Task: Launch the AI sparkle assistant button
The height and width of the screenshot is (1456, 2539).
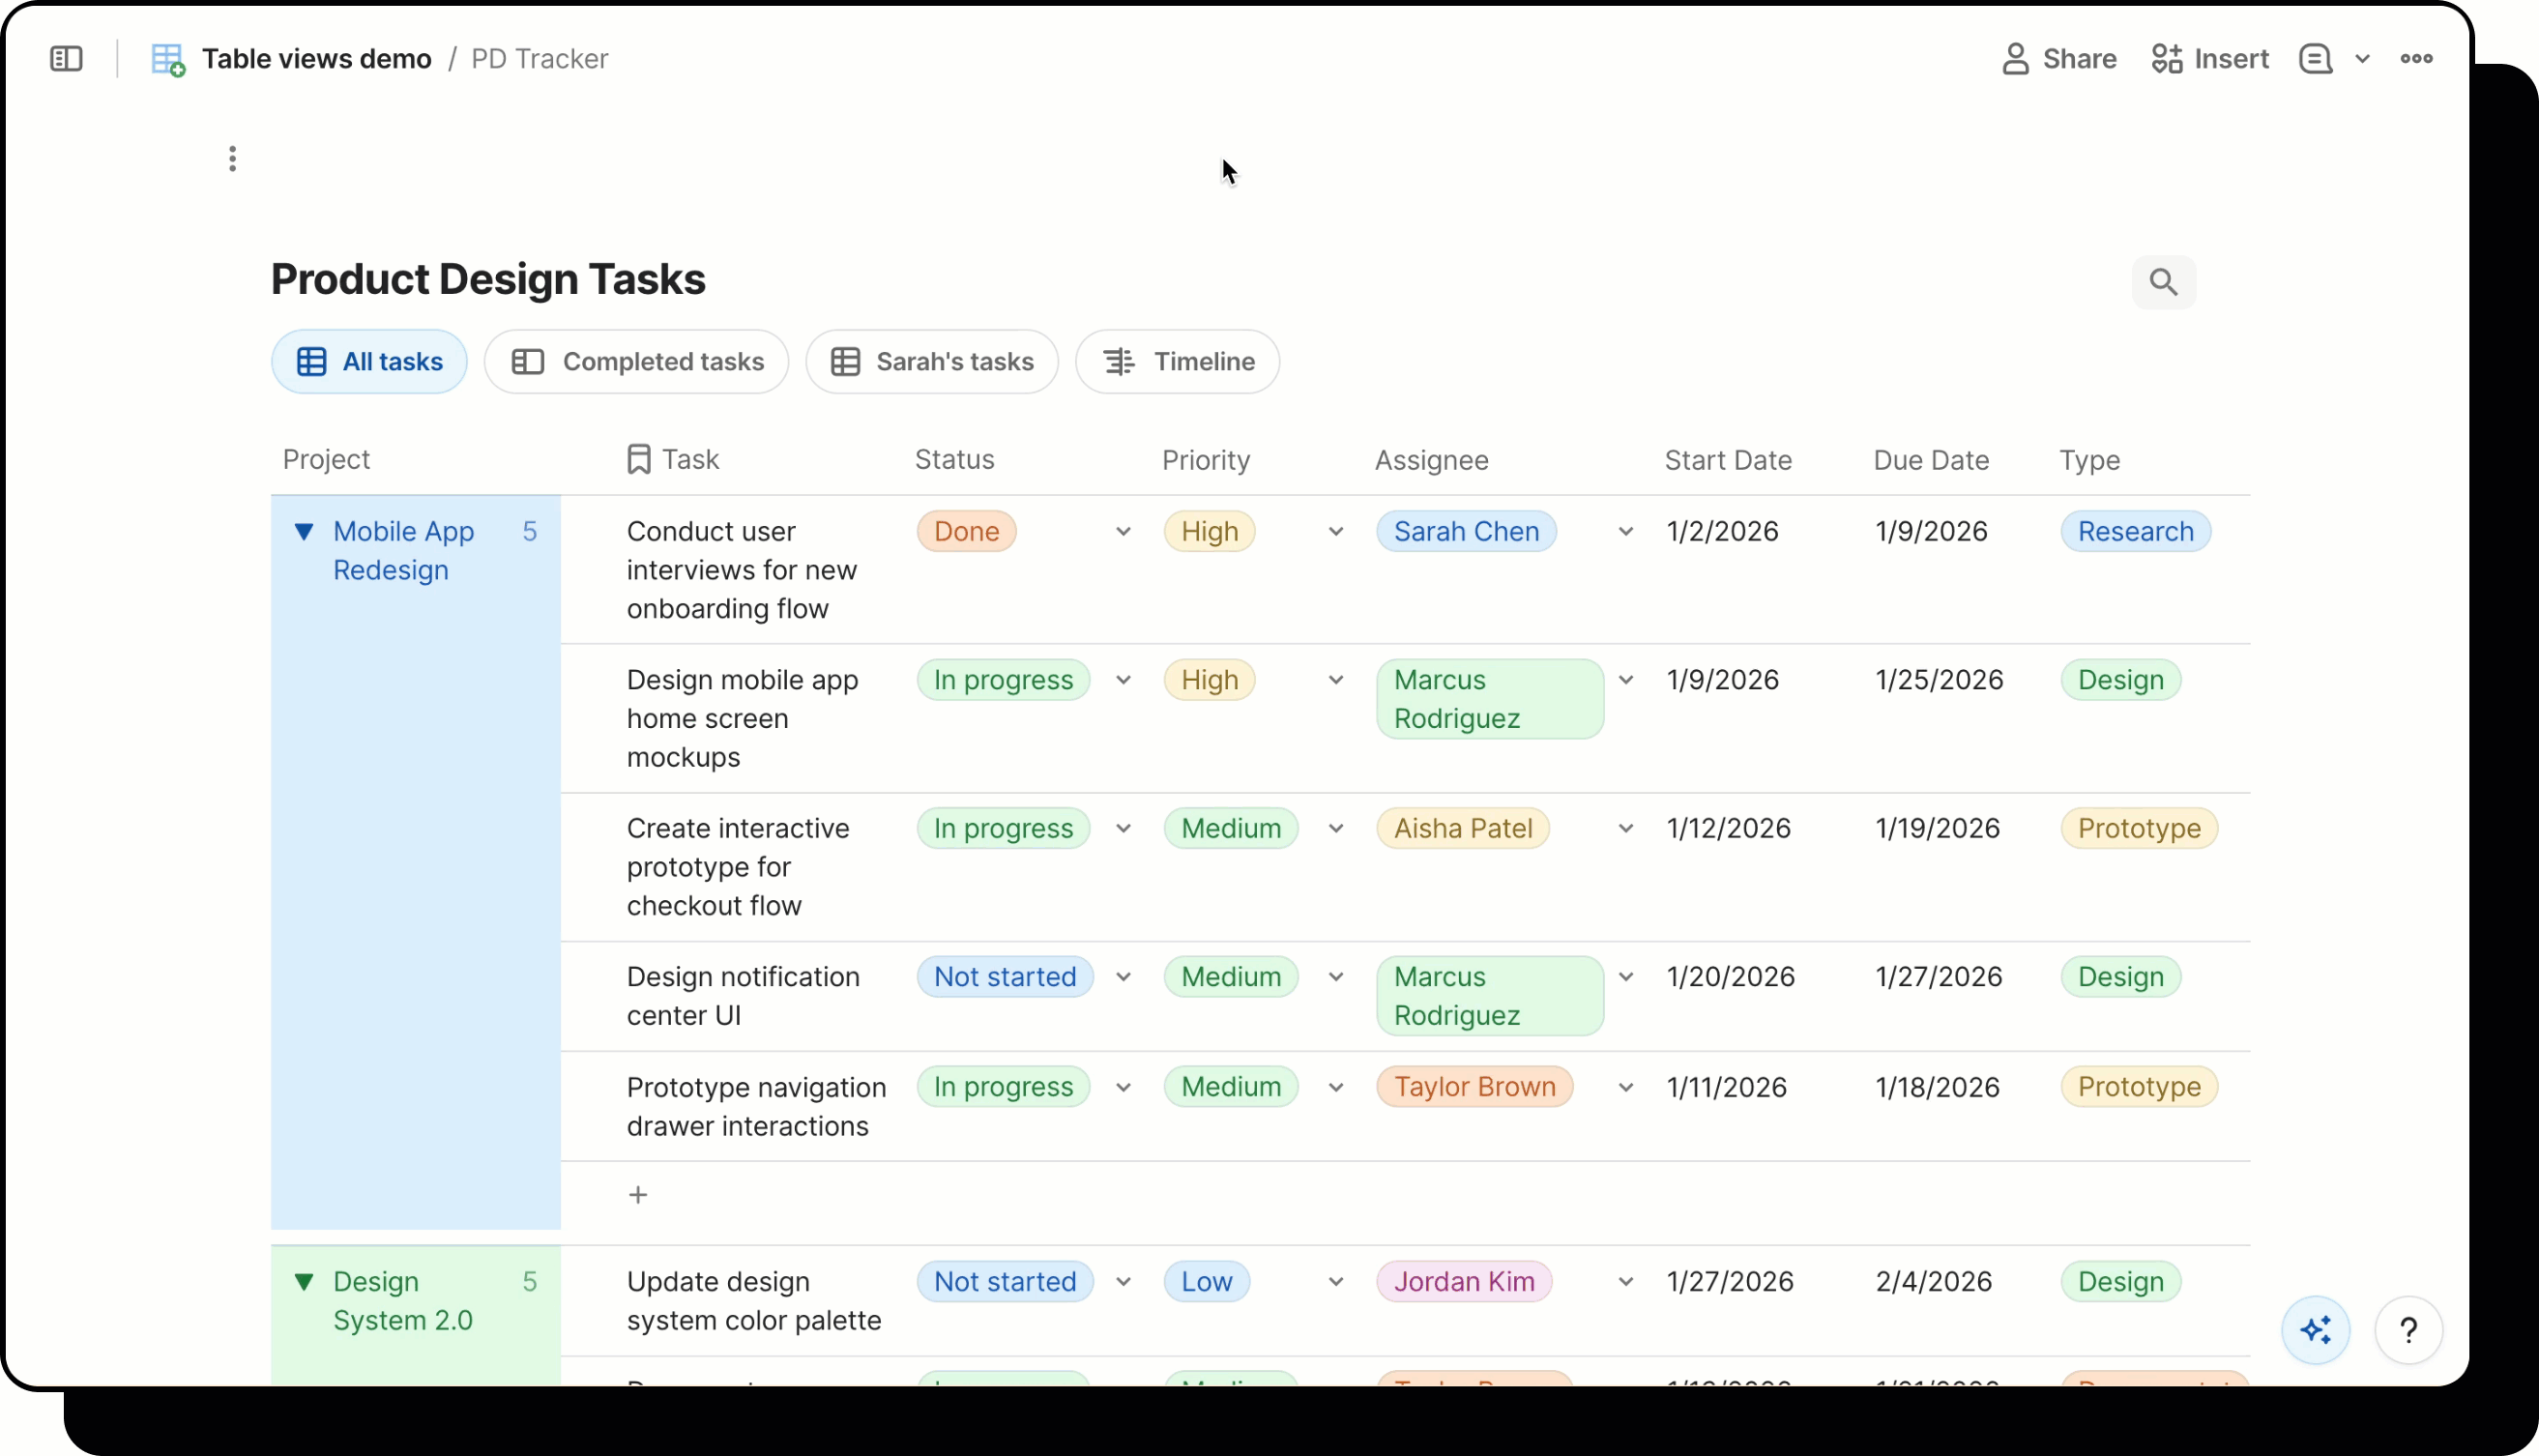Action: click(2316, 1330)
